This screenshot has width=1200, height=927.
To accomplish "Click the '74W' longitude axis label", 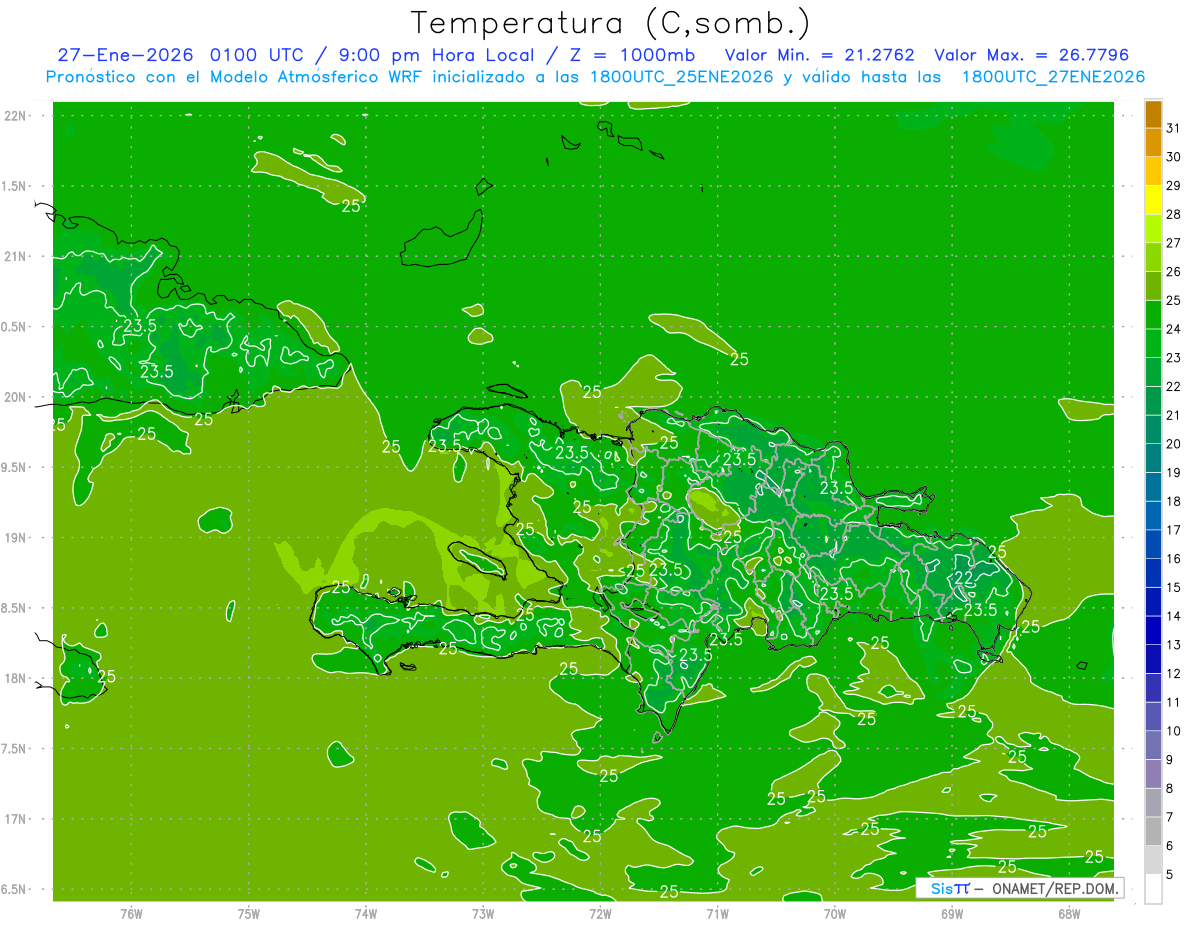I will (x=366, y=913).
